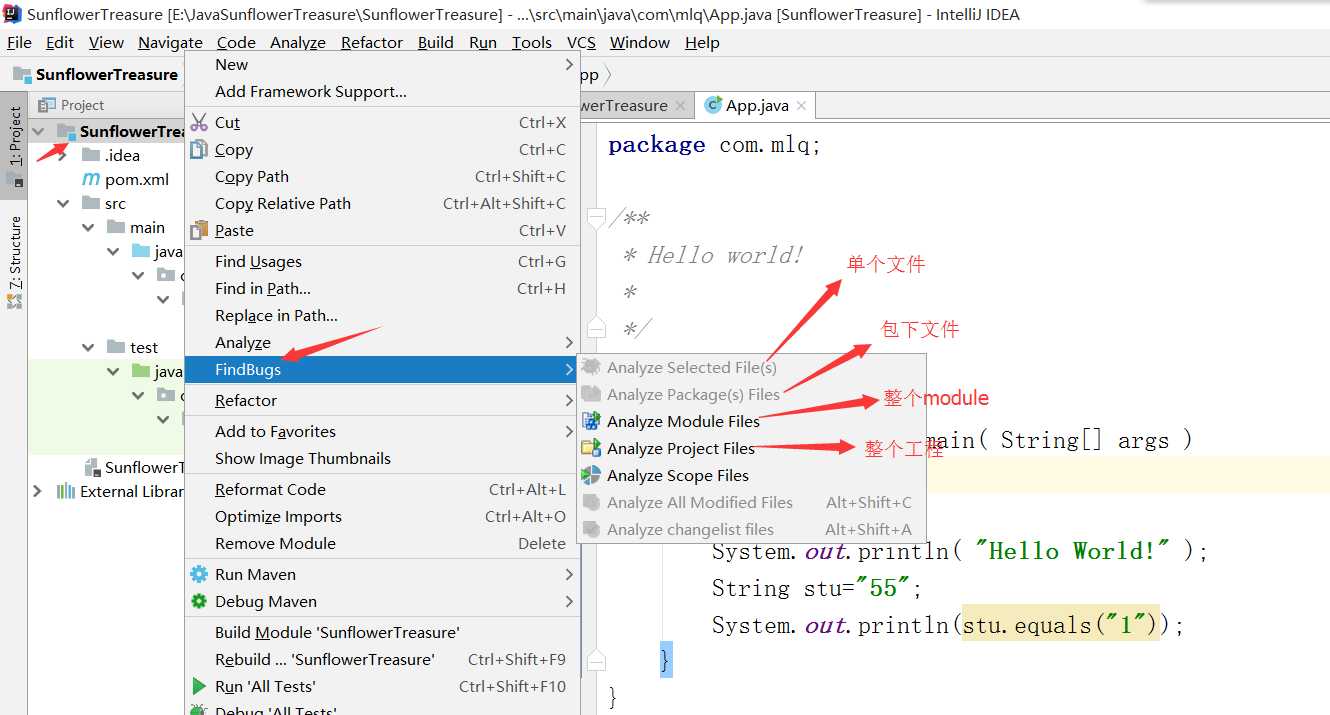Select Find Usages in context menu
Screen dimensions: 1330x715
(x=382, y=261)
